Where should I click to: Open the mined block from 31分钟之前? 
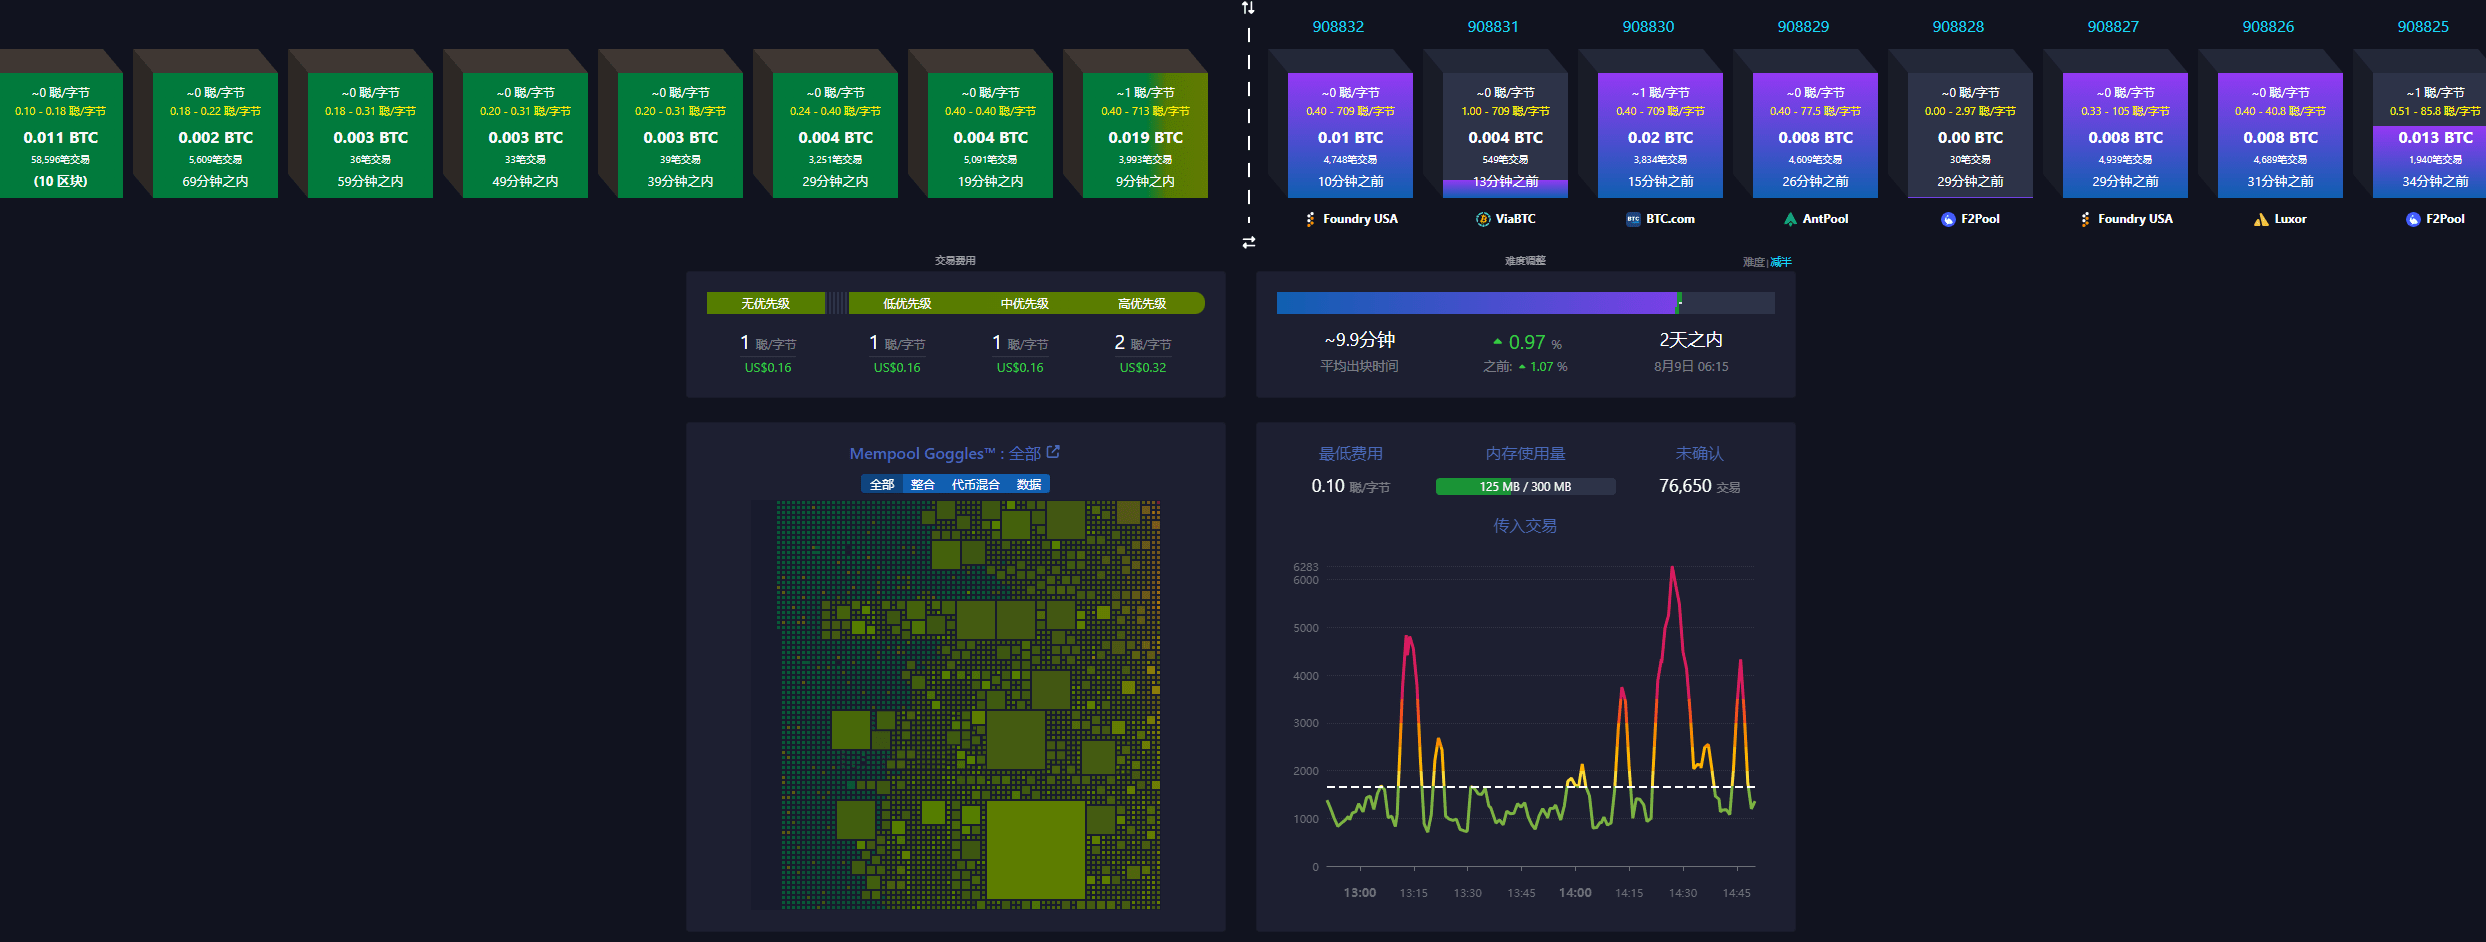coord(2280,135)
